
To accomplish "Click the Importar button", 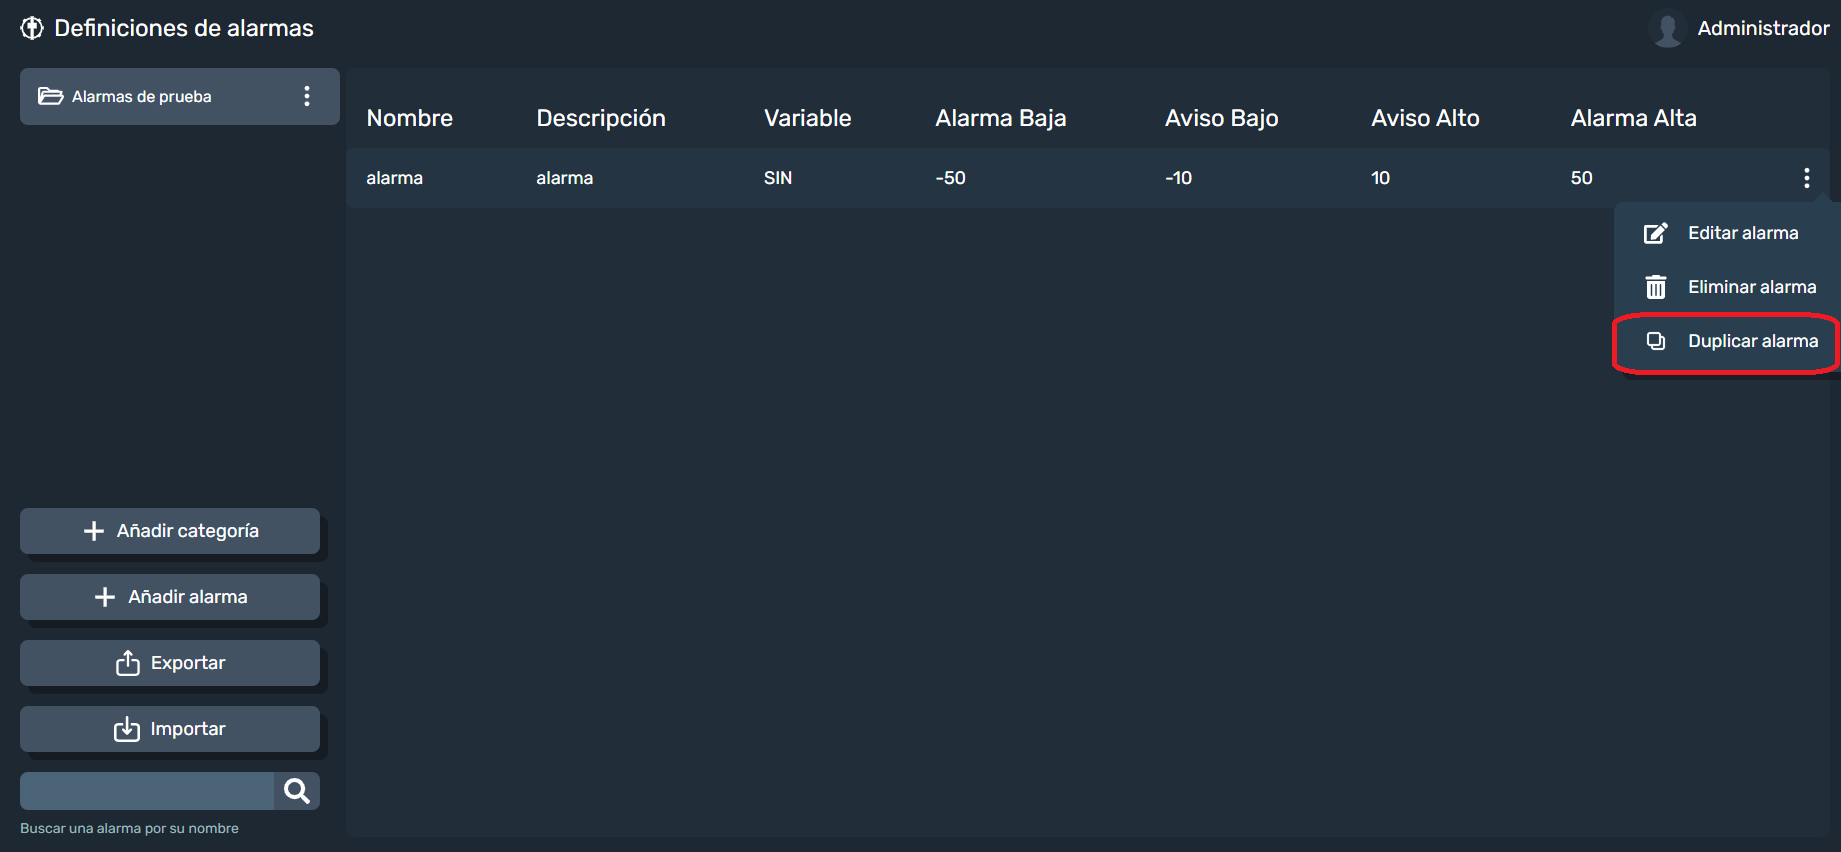I will coord(170,729).
